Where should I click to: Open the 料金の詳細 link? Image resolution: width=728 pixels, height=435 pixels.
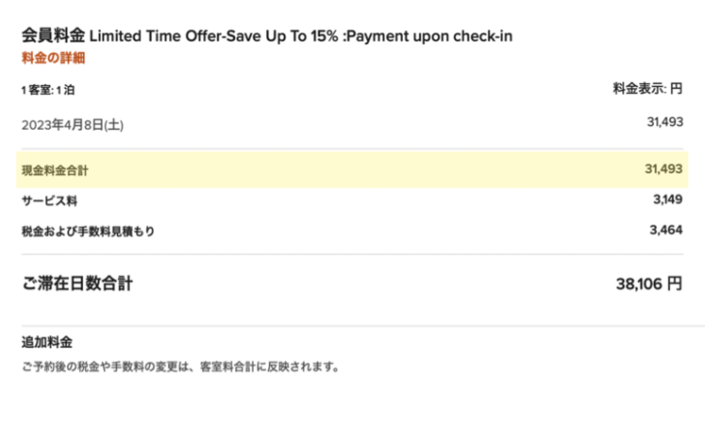53,58
